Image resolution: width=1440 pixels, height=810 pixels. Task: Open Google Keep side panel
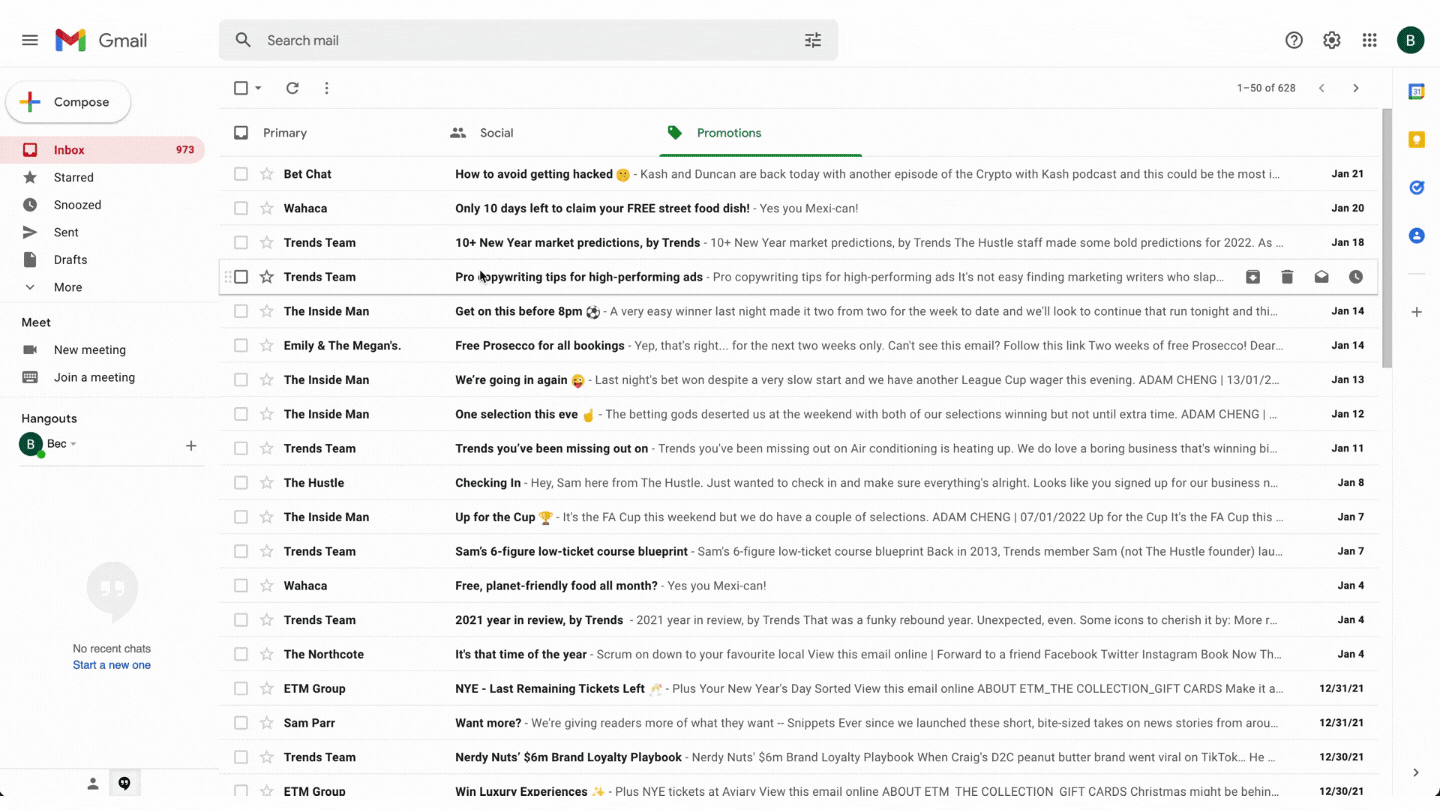(x=1416, y=140)
